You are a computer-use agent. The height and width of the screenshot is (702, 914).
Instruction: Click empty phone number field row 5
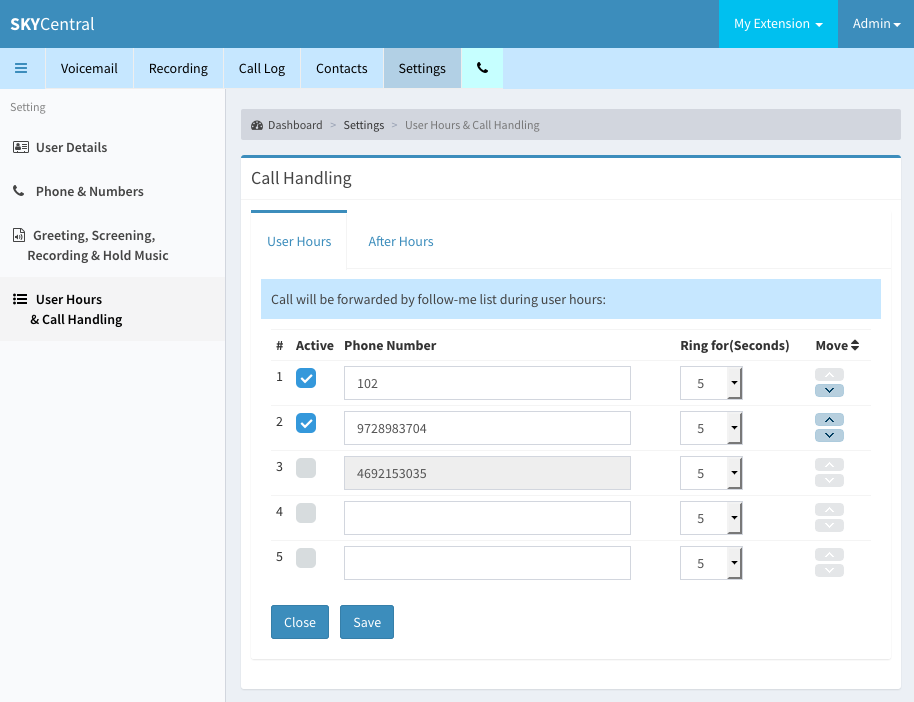[487, 563]
